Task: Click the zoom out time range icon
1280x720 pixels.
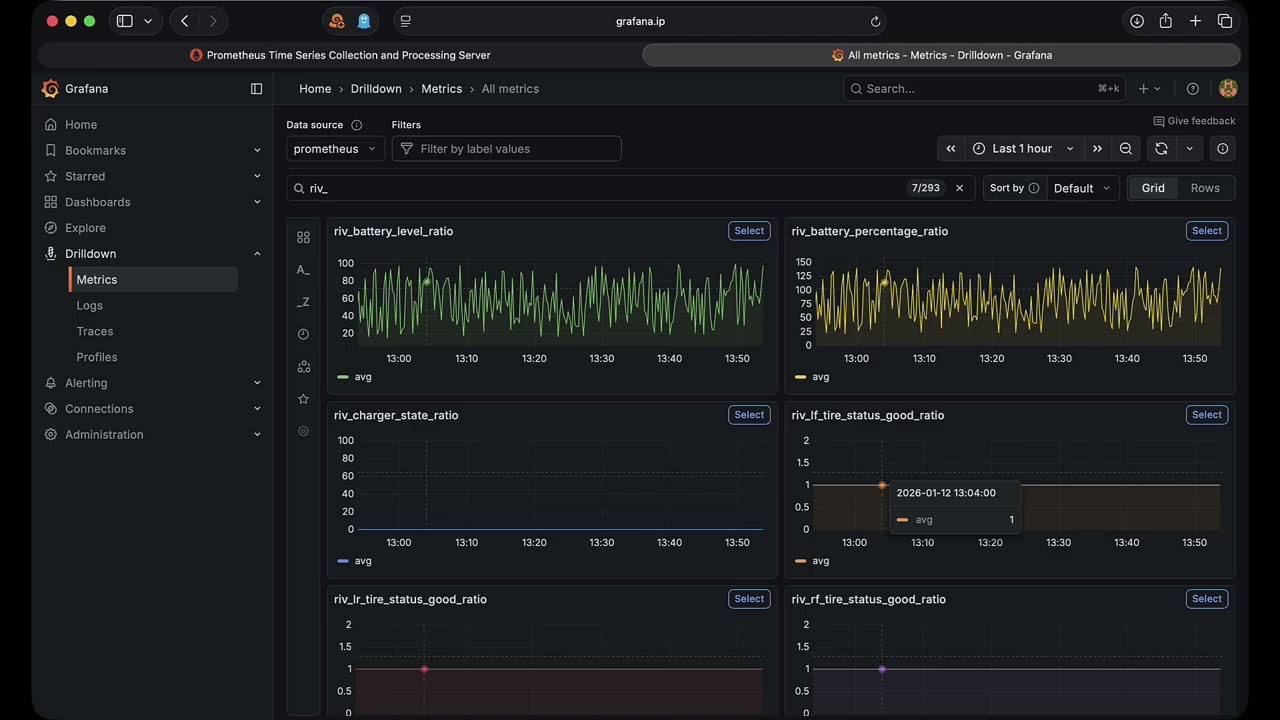Action: [1126, 149]
